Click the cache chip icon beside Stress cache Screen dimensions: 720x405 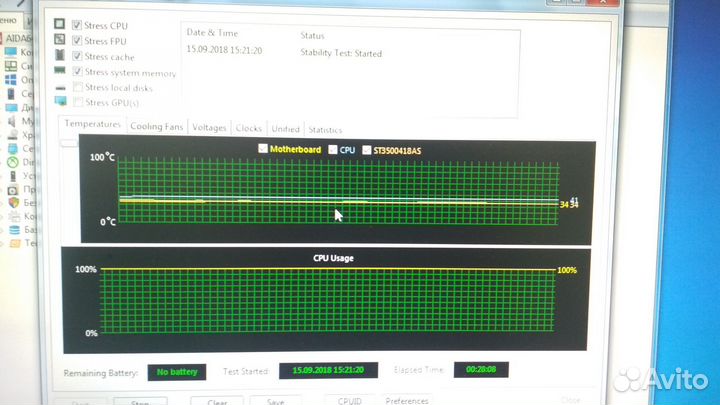pyautogui.click(x=60, y=55)
